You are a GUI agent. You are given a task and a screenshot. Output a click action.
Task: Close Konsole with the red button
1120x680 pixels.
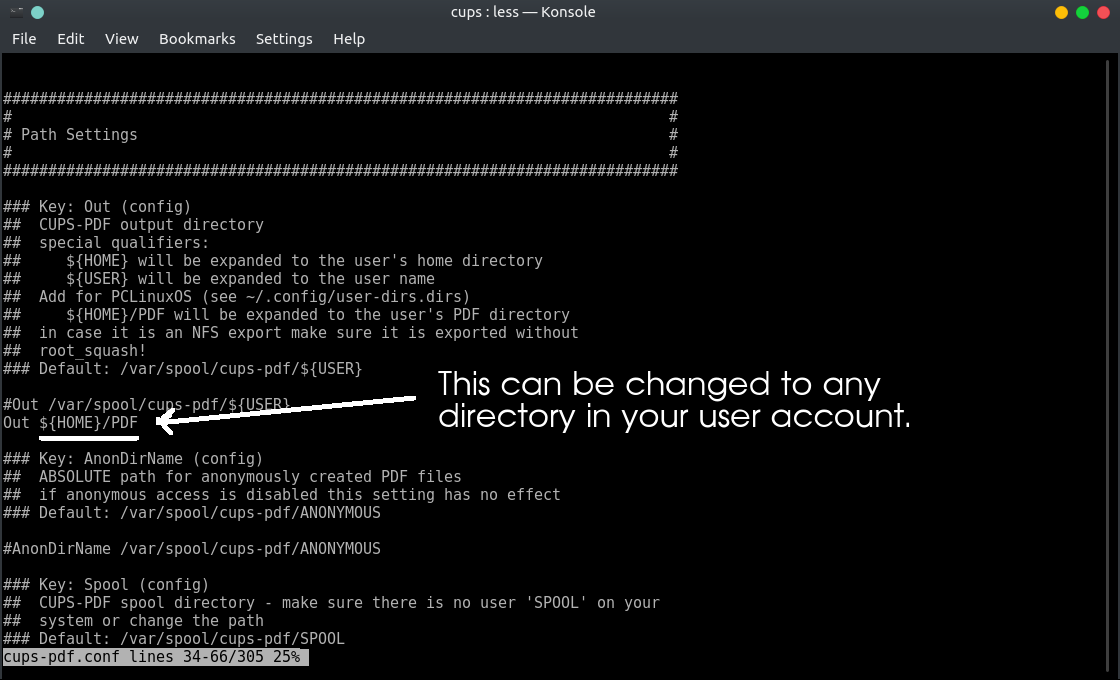pyautogui.click(x=1103, y=12)
